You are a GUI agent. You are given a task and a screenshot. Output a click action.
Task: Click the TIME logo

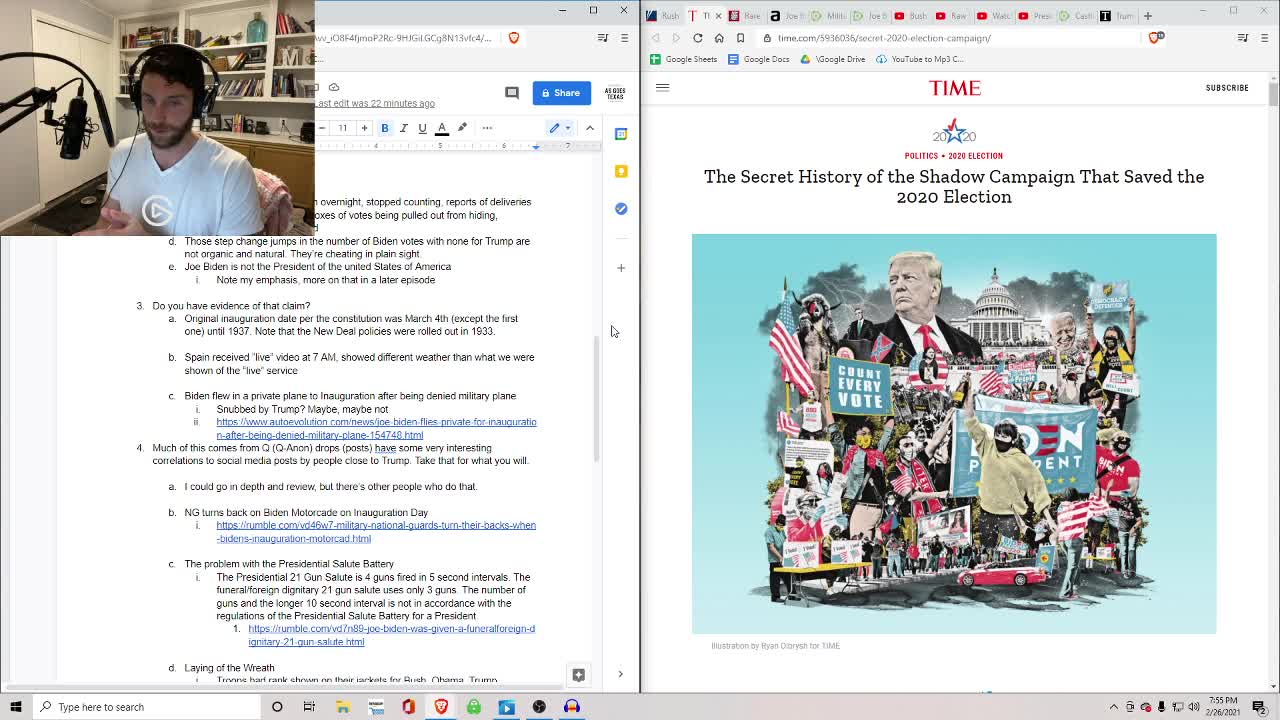click(x=954, y=88)
